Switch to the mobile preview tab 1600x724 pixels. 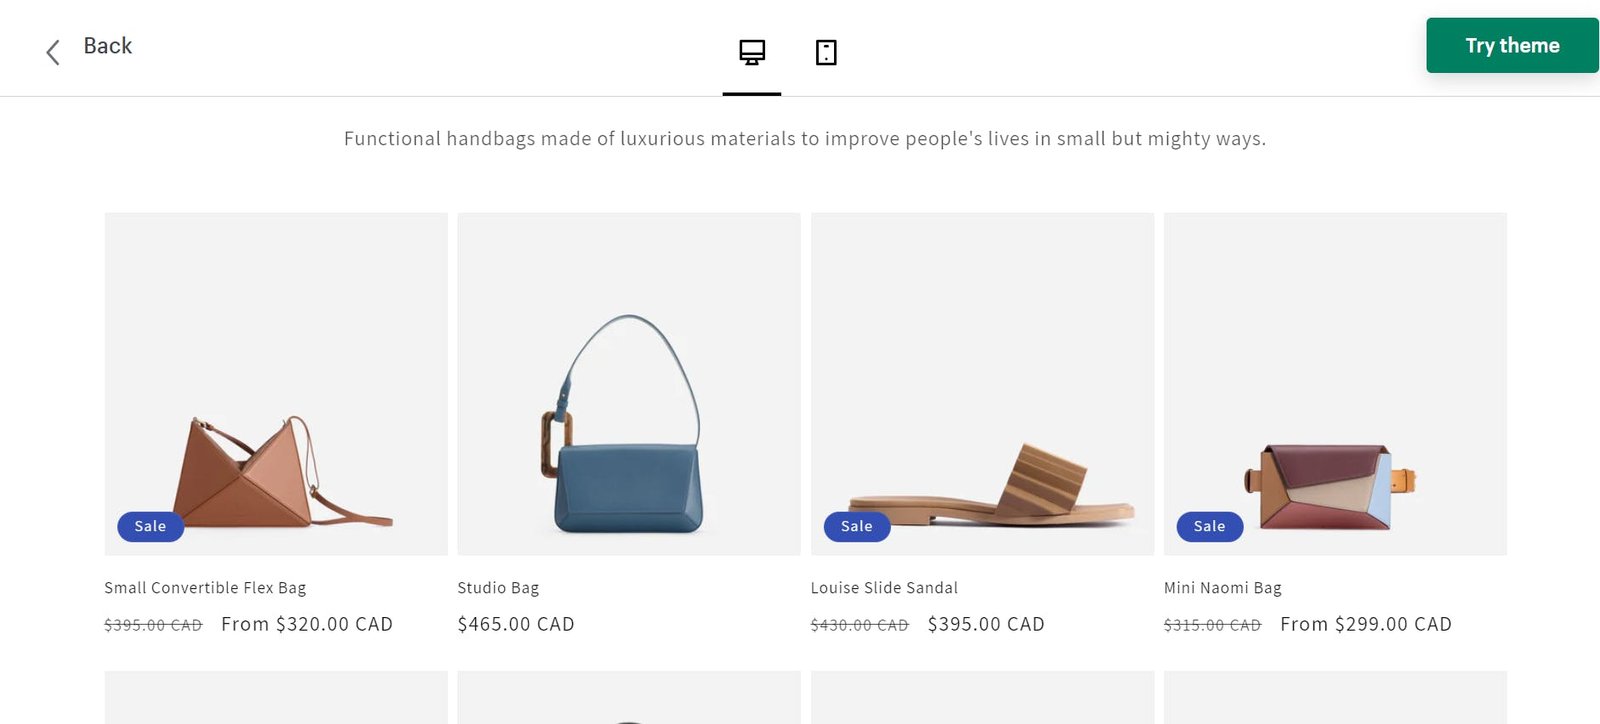(x=824, y=54)
